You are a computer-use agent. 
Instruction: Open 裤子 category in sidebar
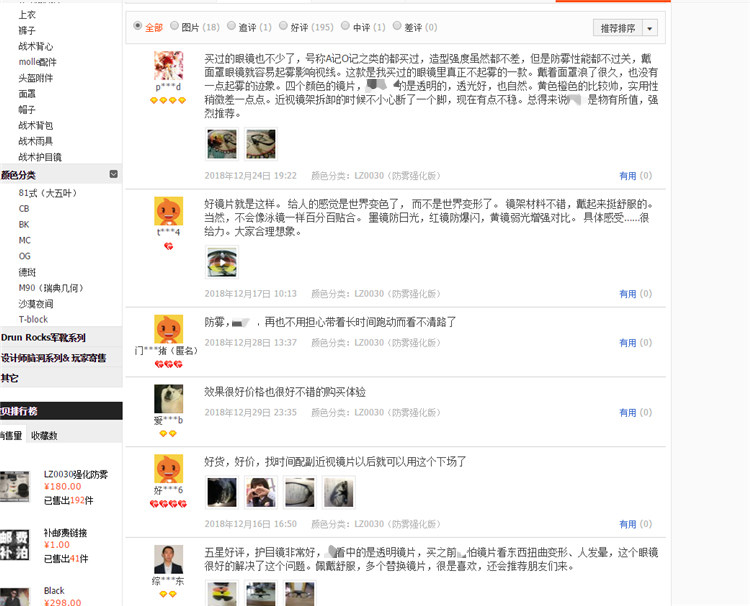coord(27,31)
